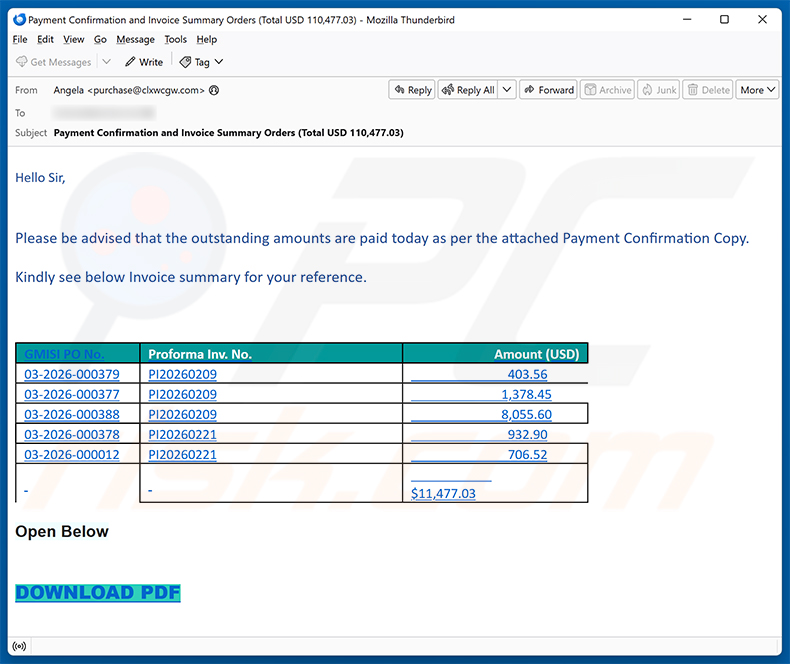Delete the message
Screen dimensions: 790x664
pos(708,90)
